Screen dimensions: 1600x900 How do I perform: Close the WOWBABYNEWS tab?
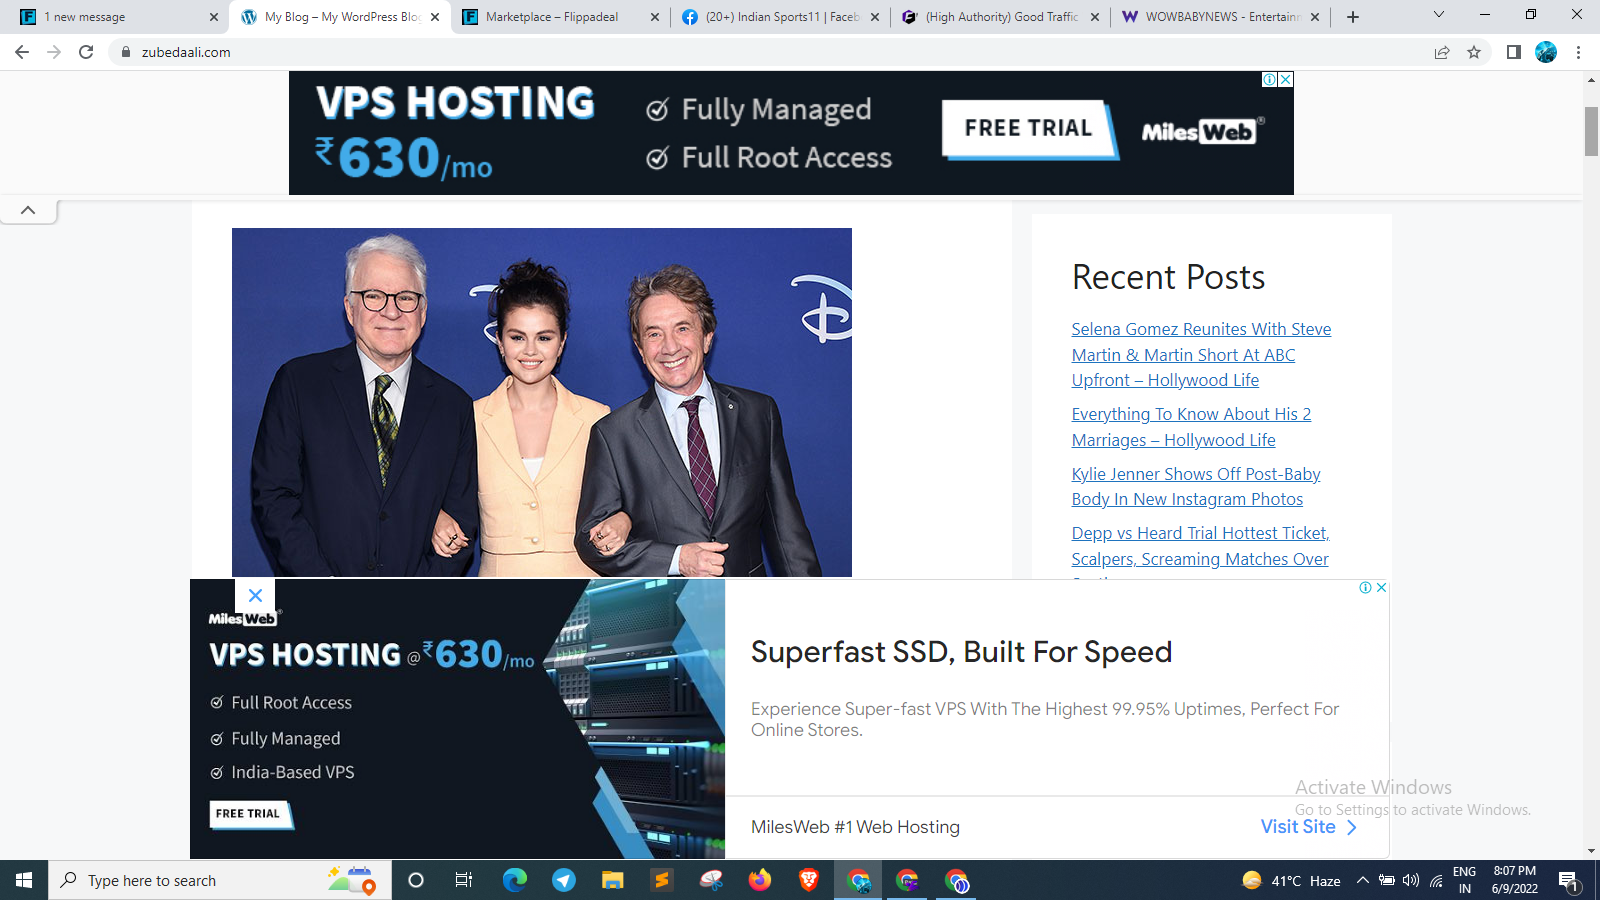coord(1315,17)
